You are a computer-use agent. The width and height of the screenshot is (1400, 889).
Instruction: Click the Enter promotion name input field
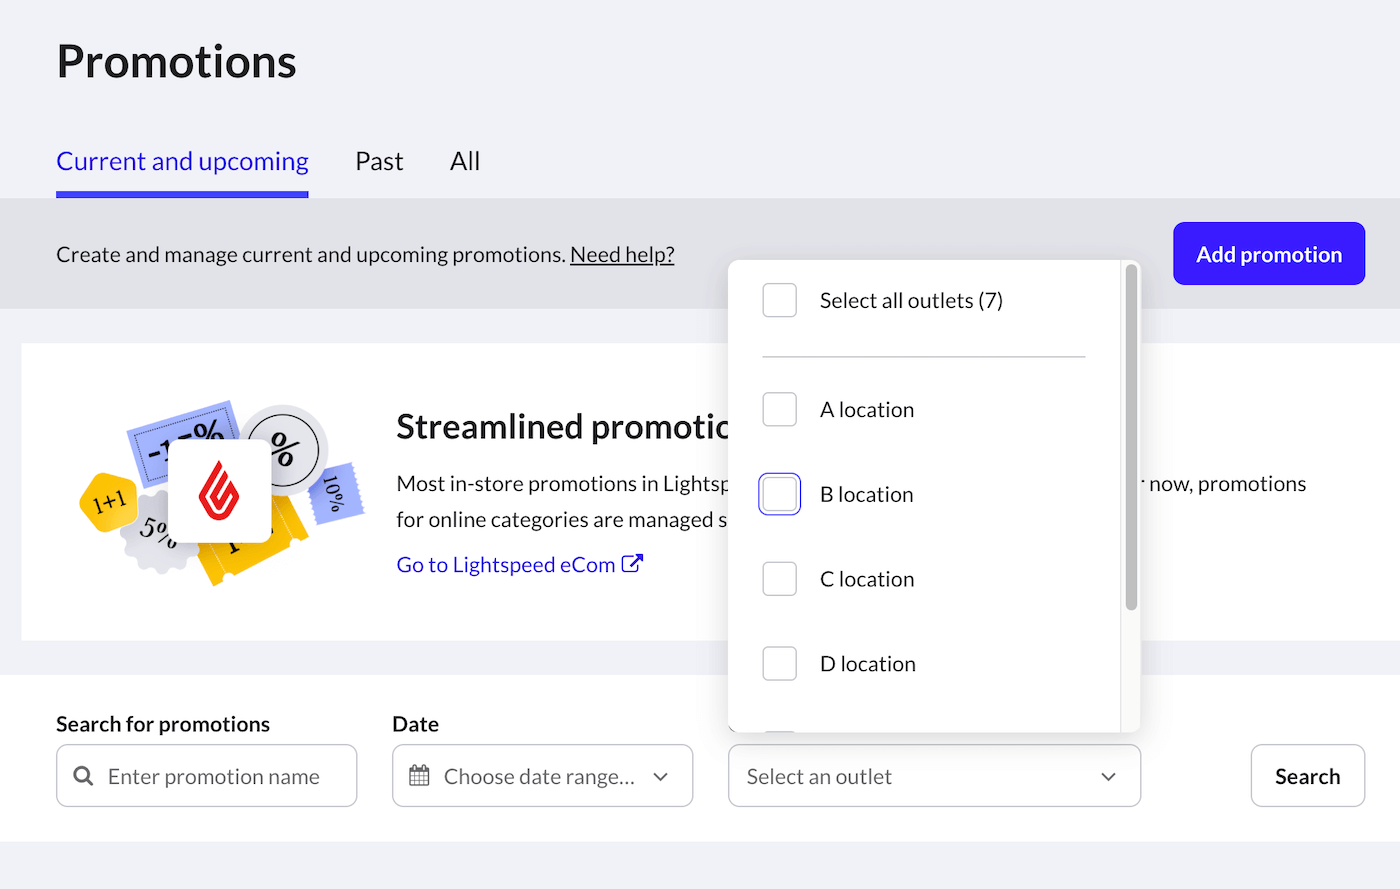(215, 776)
